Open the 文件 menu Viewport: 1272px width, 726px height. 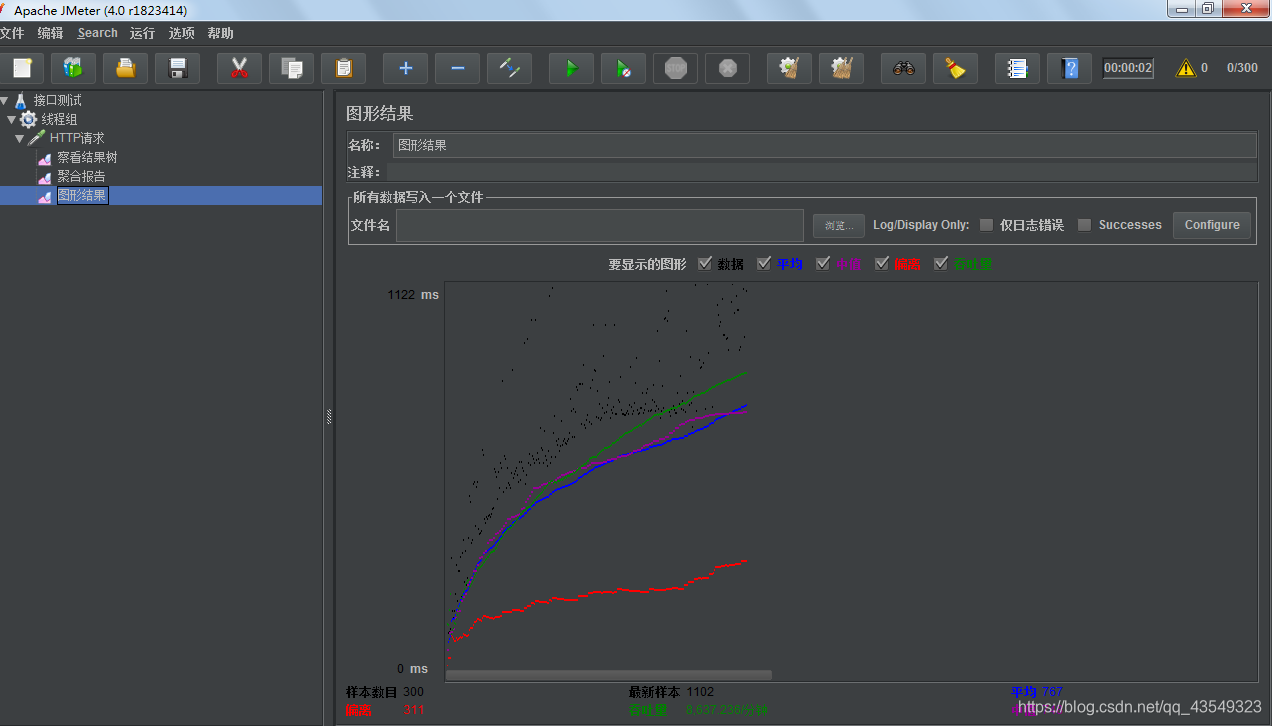11,33
